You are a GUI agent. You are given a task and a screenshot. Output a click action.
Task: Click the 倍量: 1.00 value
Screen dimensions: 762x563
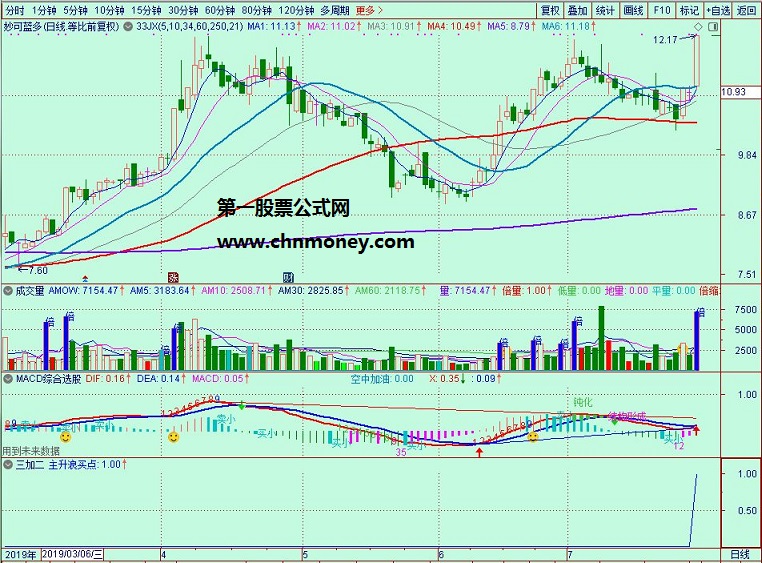click(526, 290)
